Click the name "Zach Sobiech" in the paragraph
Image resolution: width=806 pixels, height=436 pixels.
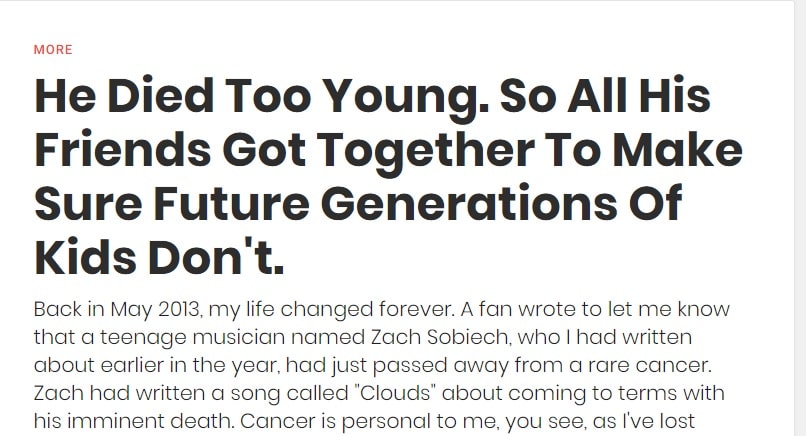pyautogui.click(x=439, y=337)
